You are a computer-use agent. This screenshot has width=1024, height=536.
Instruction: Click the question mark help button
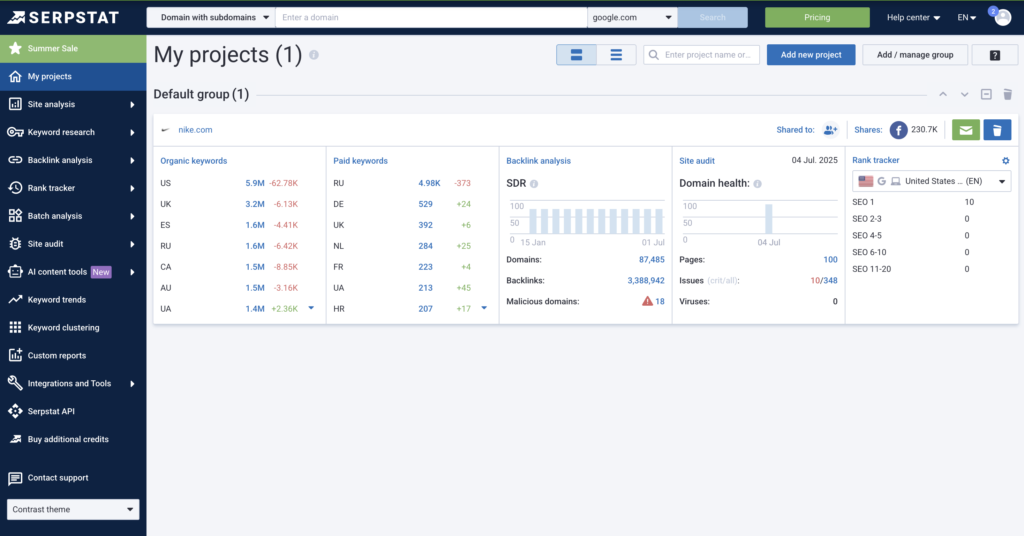click(x=995, y=55)
